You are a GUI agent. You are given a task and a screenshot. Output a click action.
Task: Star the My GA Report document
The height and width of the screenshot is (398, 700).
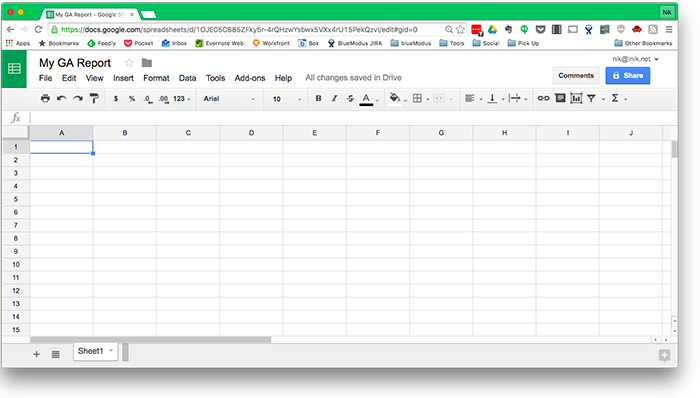pyautogui.click(x=129, y=63)
